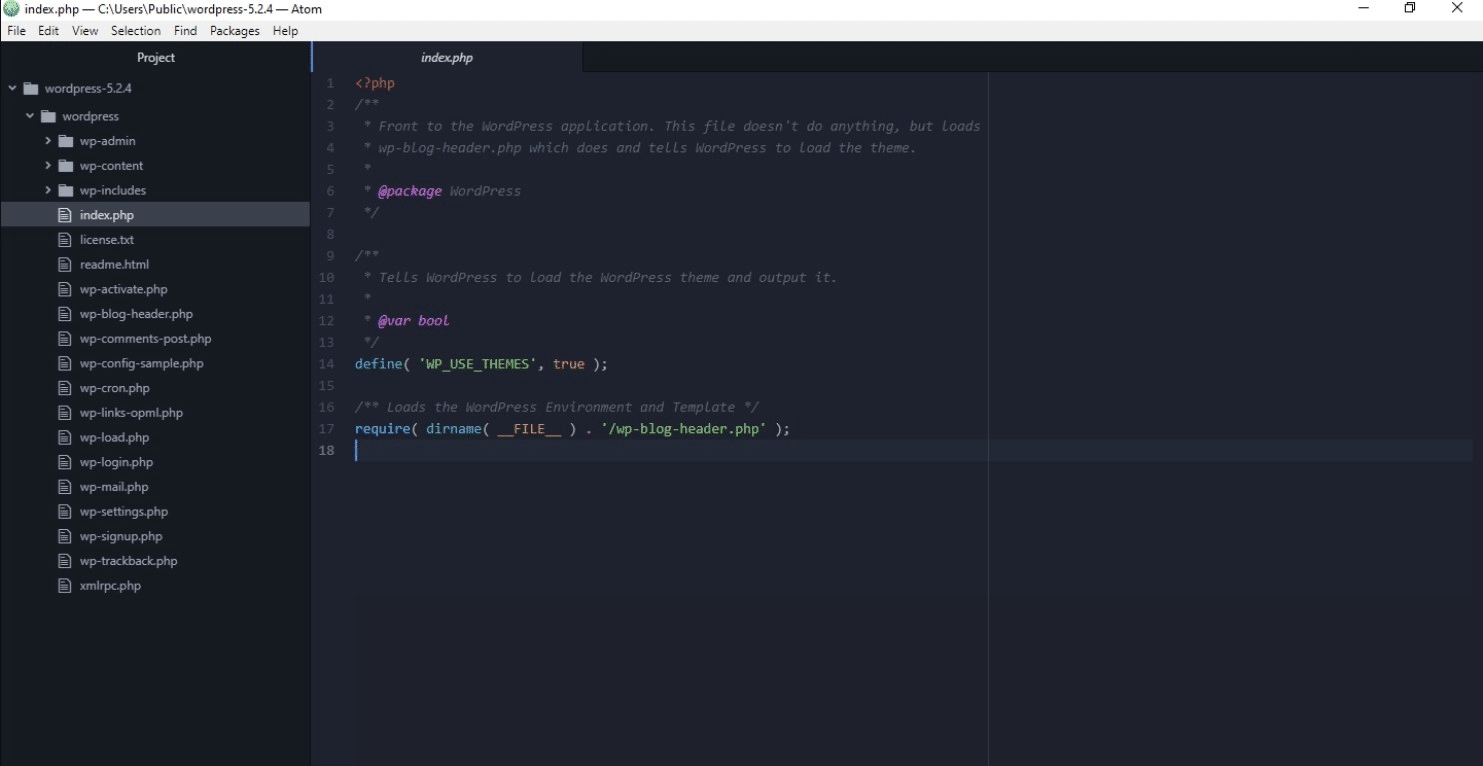Viewport: 1483px width, 766px height.
Task: Switch to the index.php tab
Action: [447, 57]
